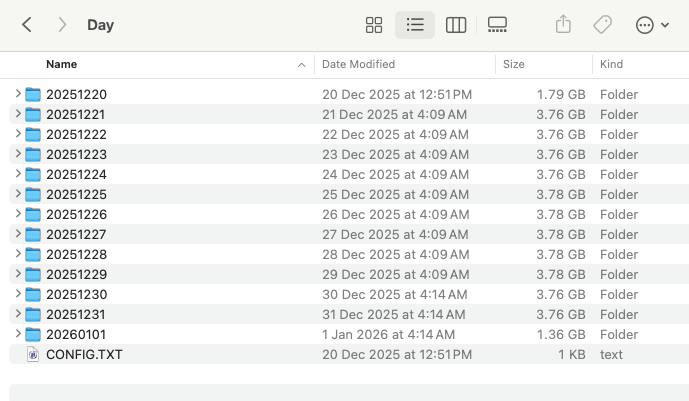This screenshot has width=689, height=401.
Task: Open the More actions ellipsis menu
Action: tap(651, 25)
